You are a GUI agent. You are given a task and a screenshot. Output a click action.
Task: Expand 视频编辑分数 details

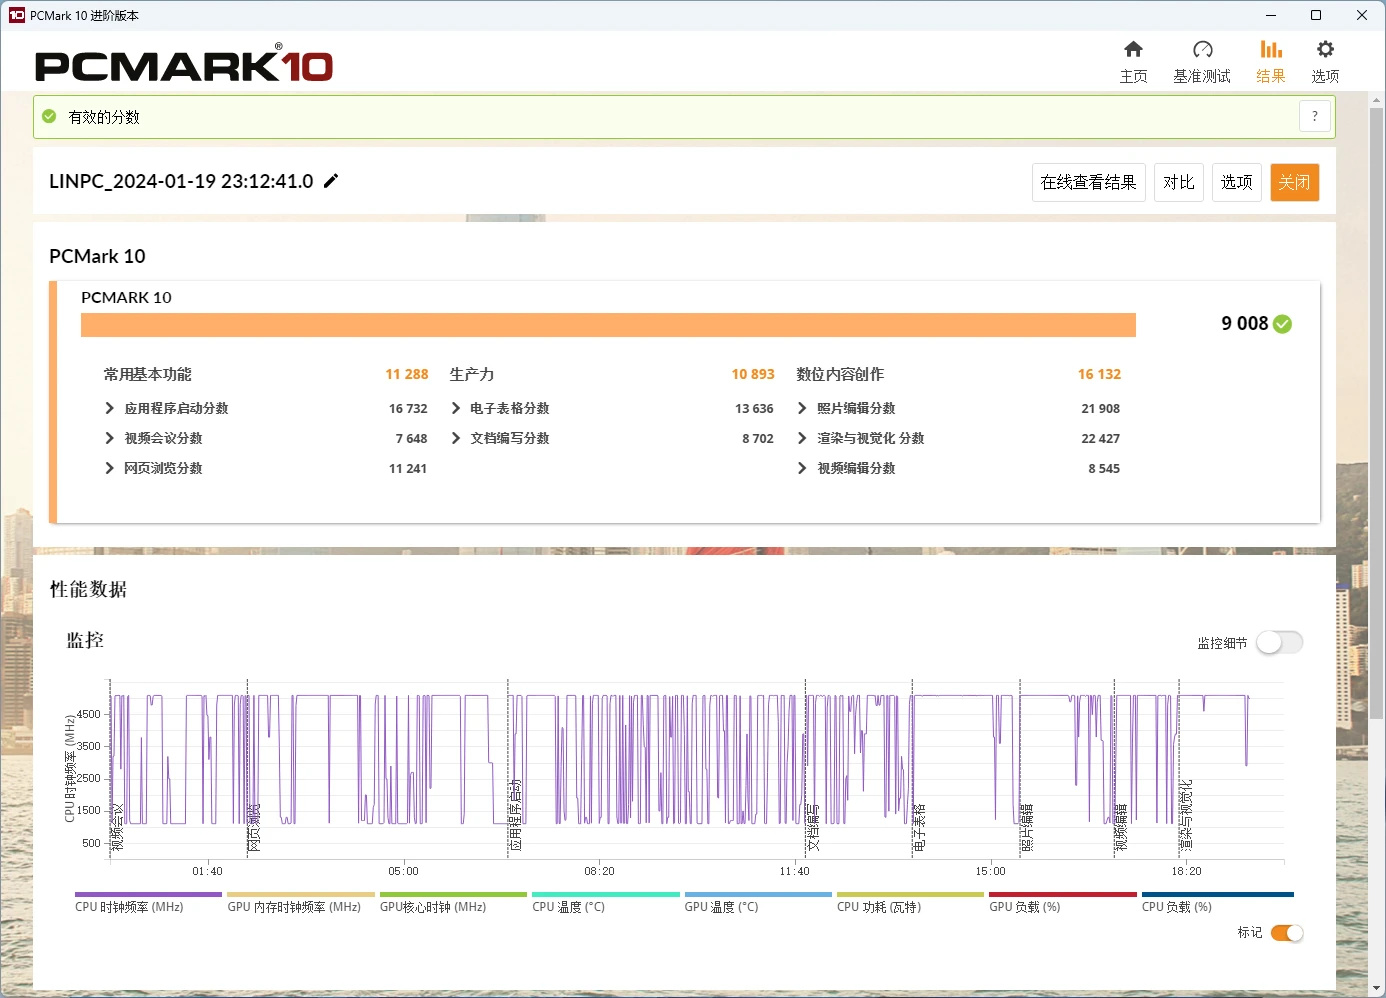point(802,468)
